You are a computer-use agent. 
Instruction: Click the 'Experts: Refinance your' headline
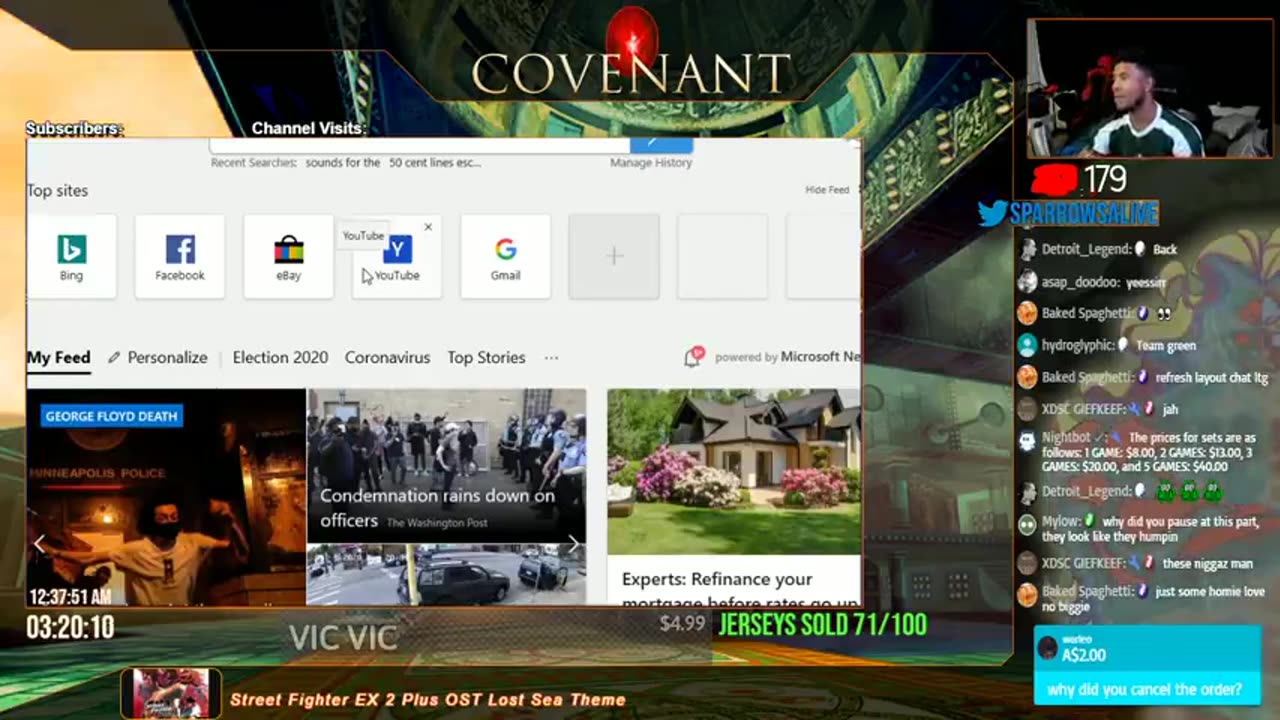(717, 579)
